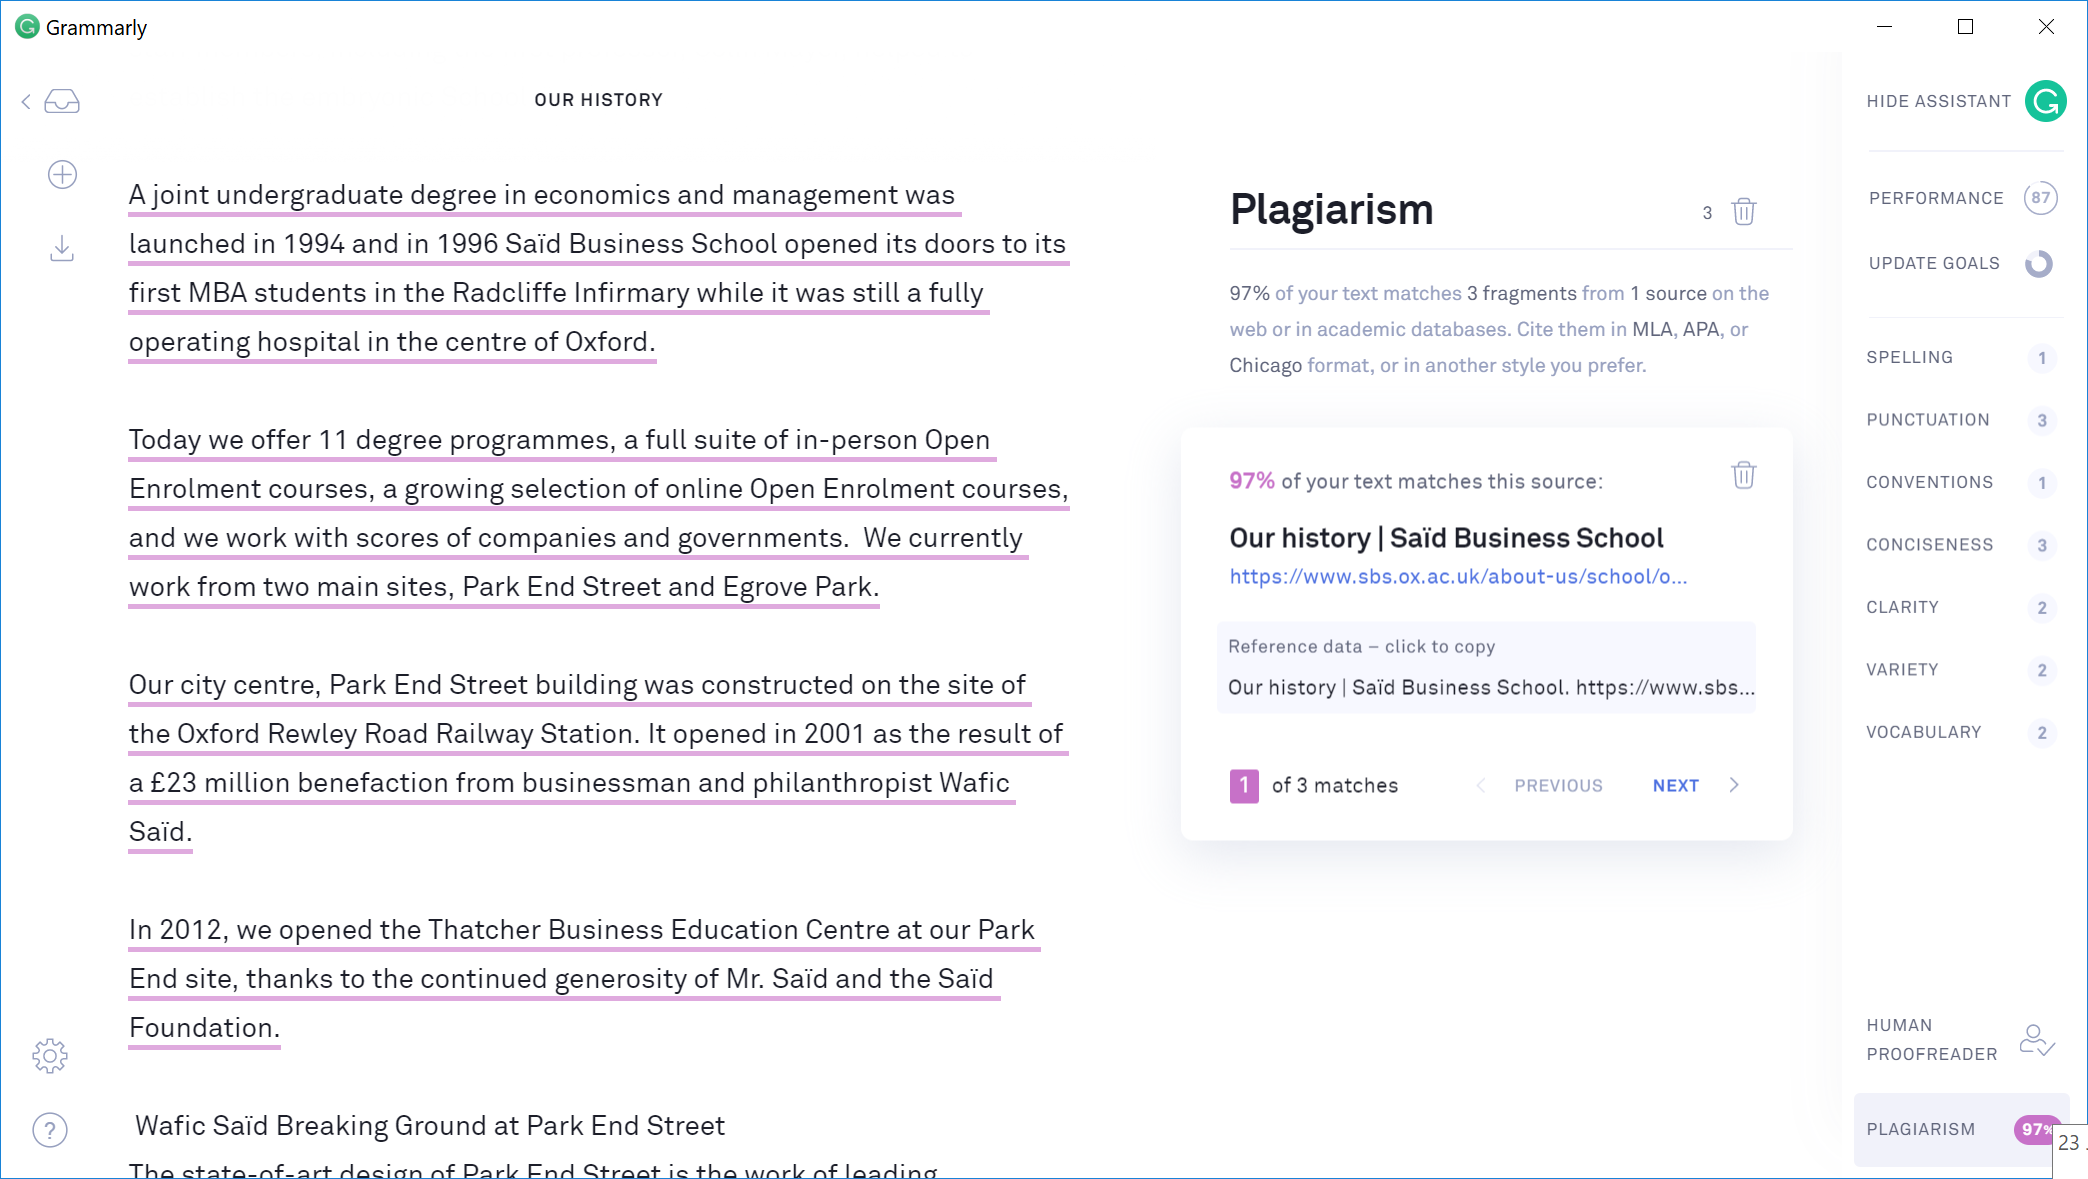The height and width of the screenshot is (1179, 2088).
Task: Click the Grammarly logo in title bar
Action: point(27,27)
